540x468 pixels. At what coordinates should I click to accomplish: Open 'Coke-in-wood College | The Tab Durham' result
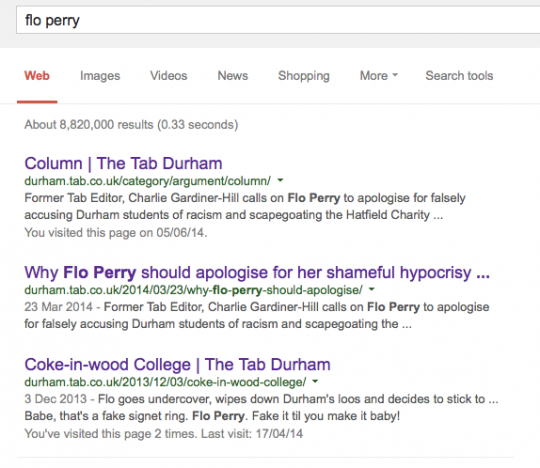177,364
